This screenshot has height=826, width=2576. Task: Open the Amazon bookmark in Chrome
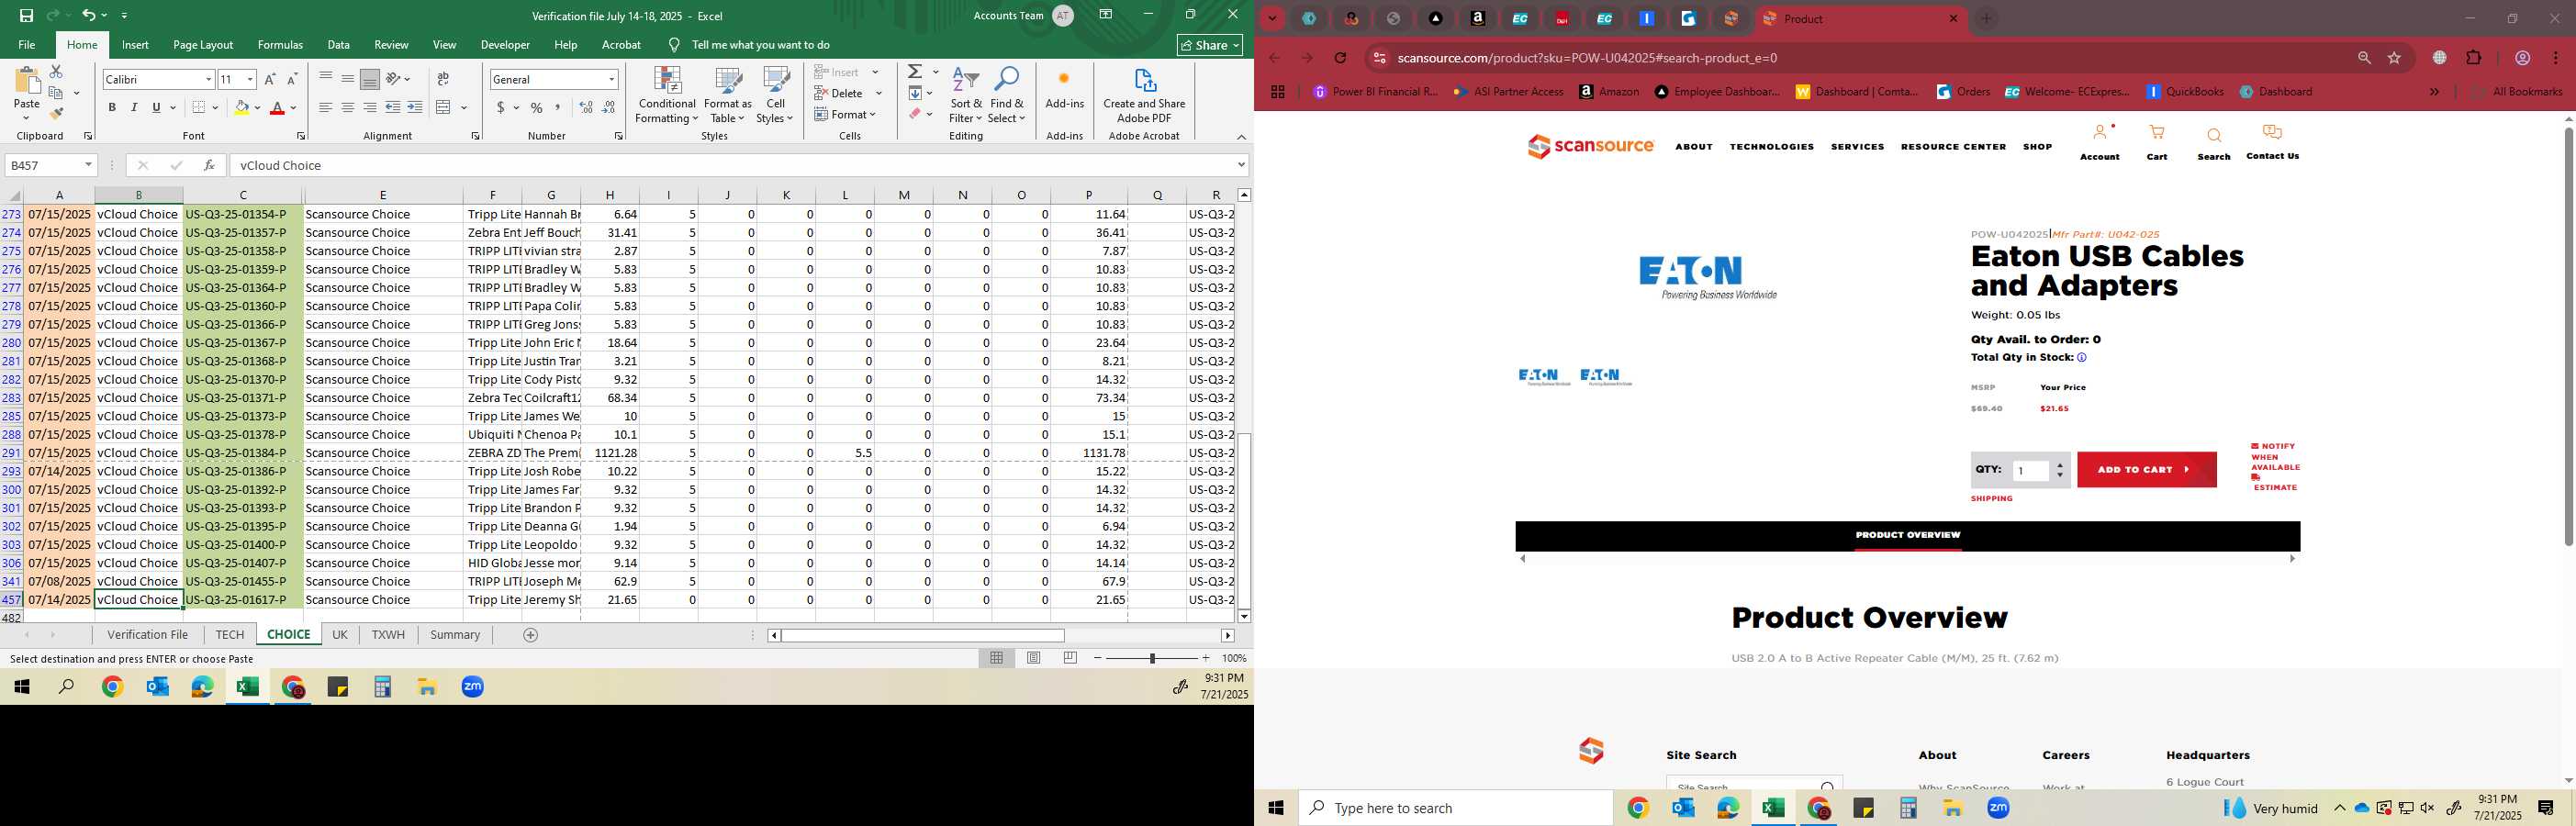point(1609,92)
